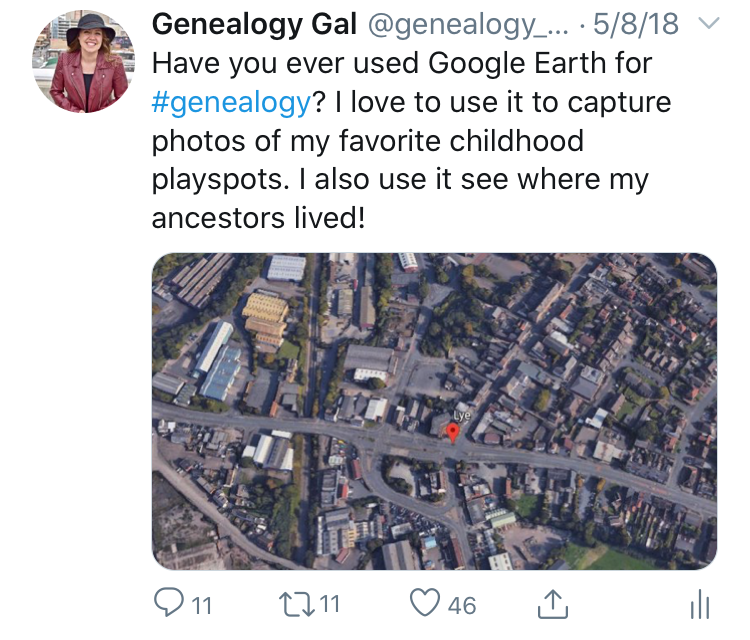Open the share upload icon
The height and width of the screenshot is (640, 750).
[553, 604]
